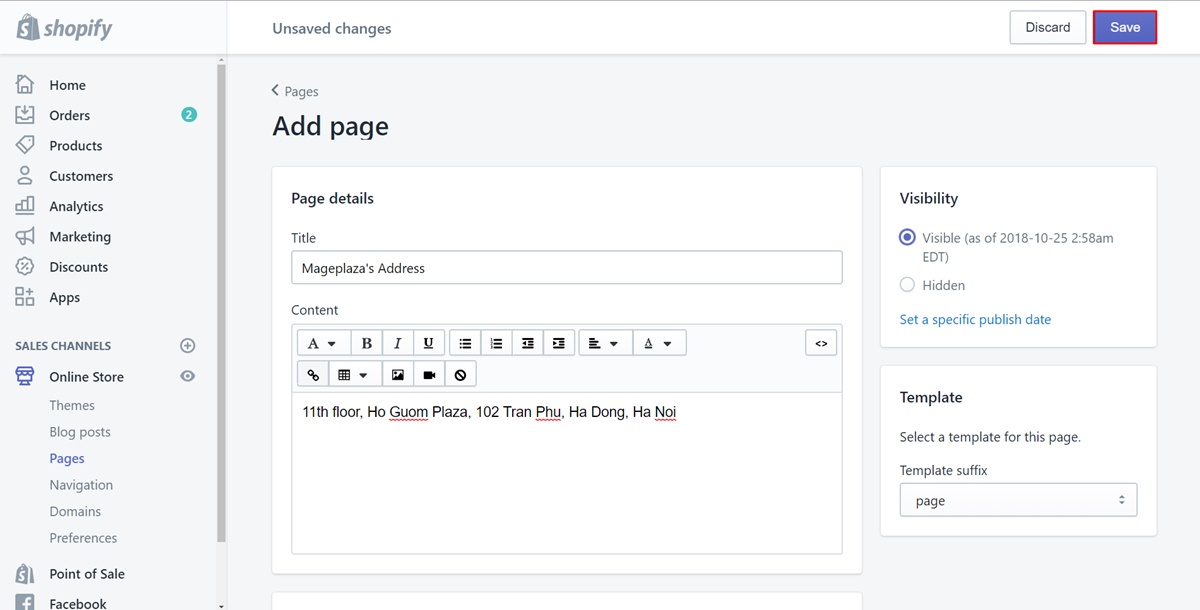Click the Save button
The image size is (1200, 610).
tap(1125, 27)
